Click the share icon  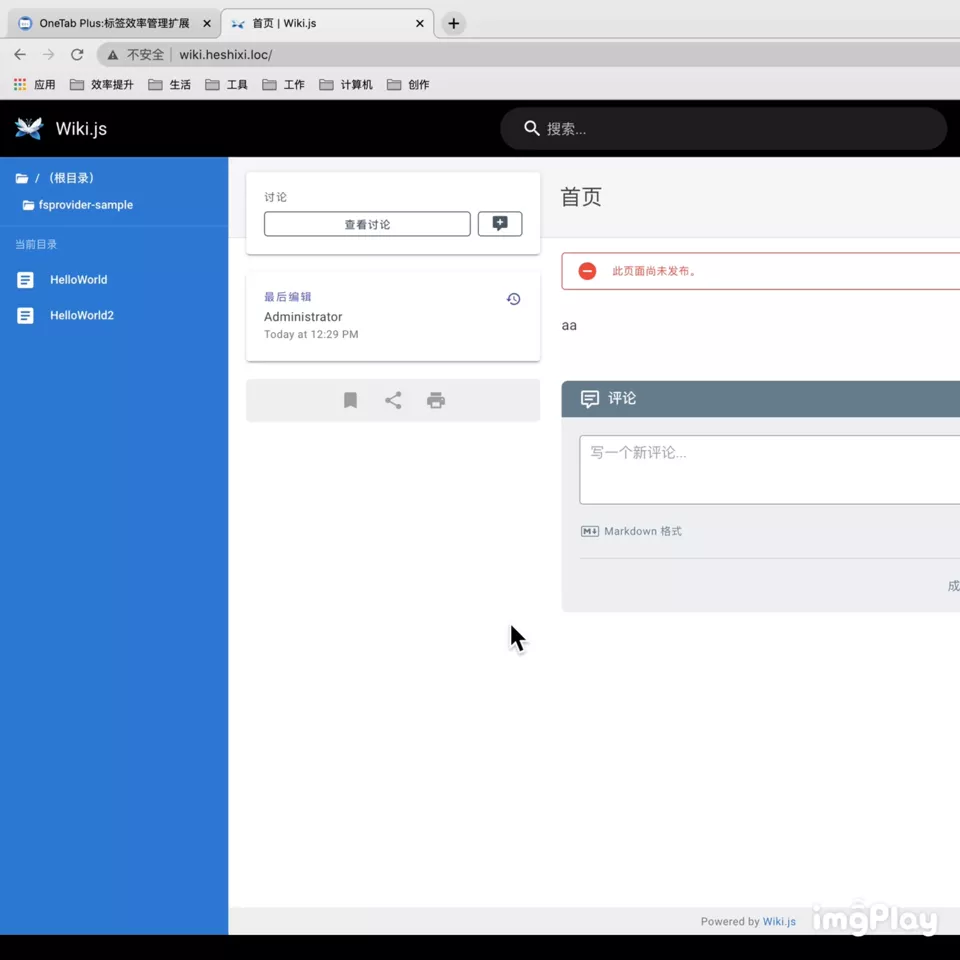pos(393,400)
